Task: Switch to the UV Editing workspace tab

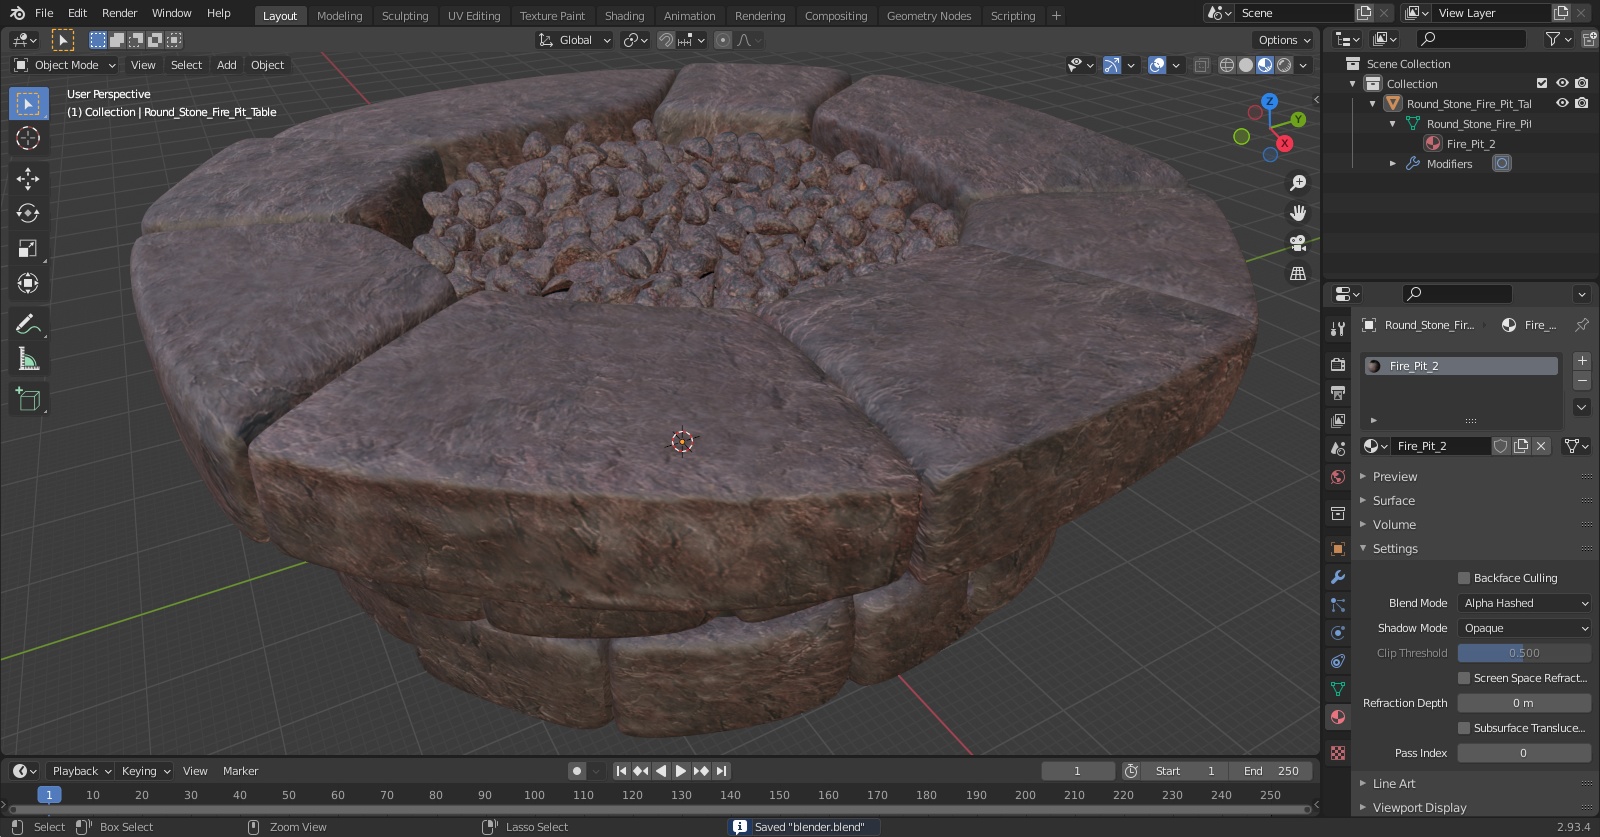Action: [474, 16]
